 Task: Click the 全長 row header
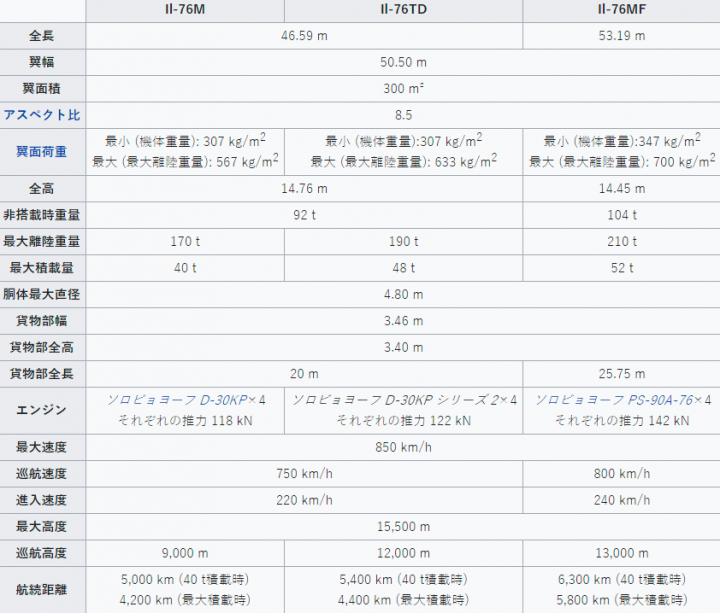pyautogui.click(x=42, y=36)
